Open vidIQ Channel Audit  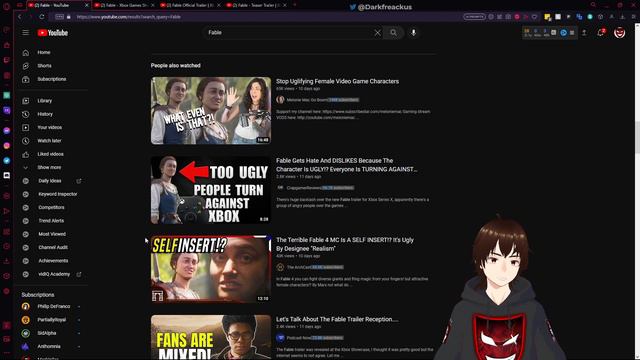pos(53,247)
